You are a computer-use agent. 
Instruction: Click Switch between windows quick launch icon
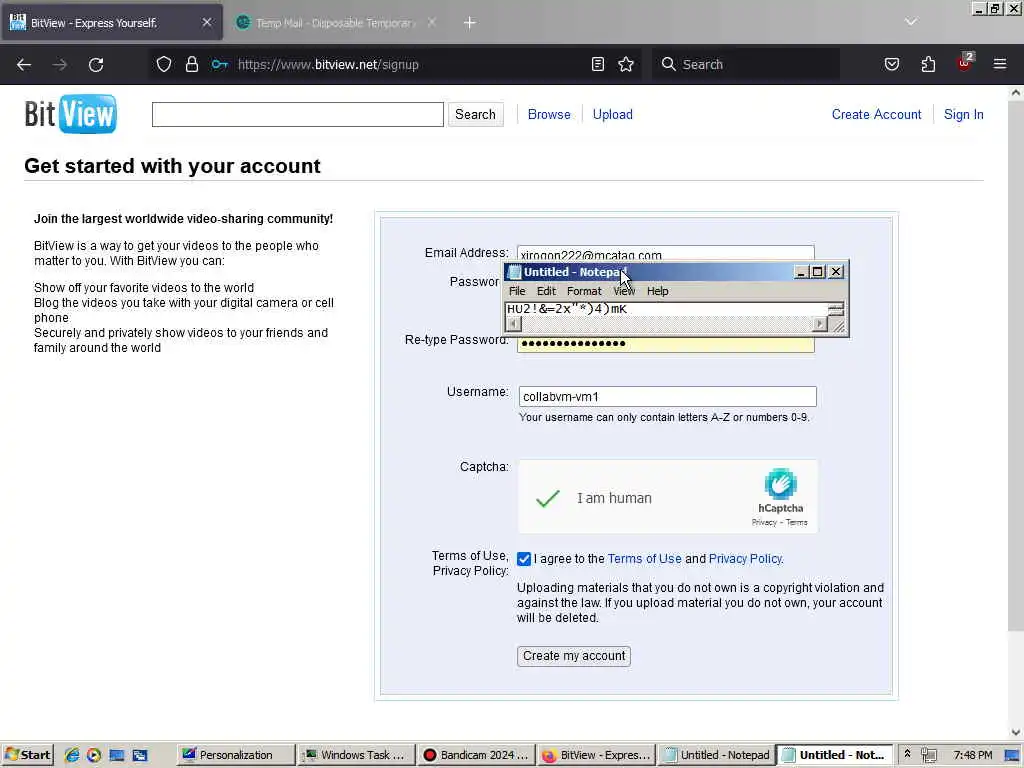[x=140, y=755]
